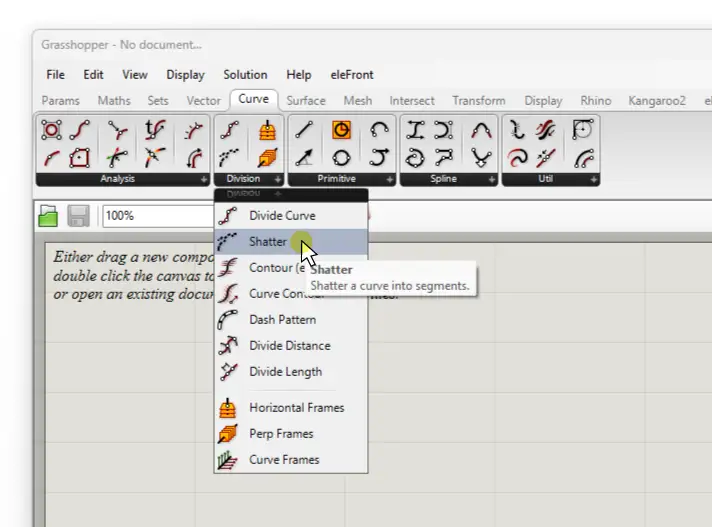
Task: Switch to the Rhino tab
Action: click(596, 100)
